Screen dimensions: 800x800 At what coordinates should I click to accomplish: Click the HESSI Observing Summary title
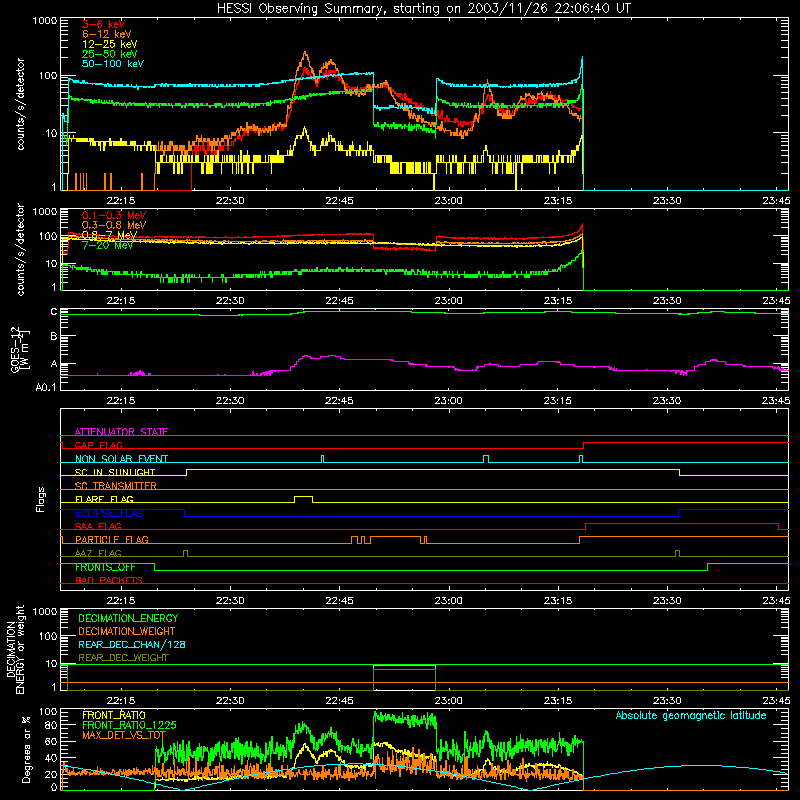pyautogui.click(x=424, y=8)
